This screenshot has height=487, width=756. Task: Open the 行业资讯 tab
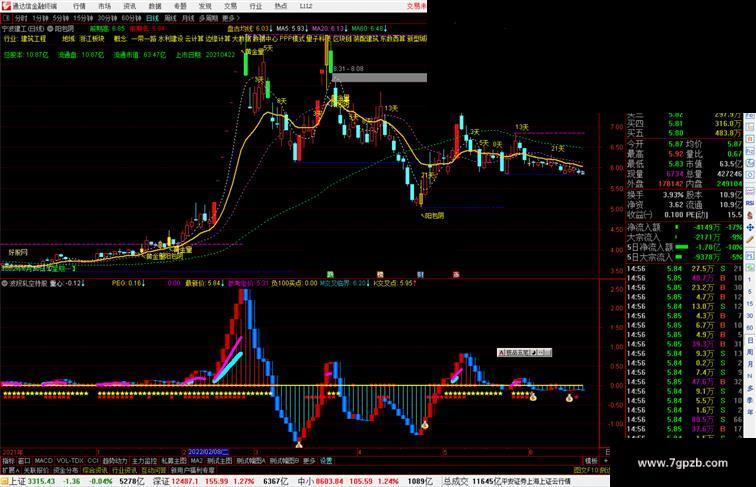tap(124, 470)
